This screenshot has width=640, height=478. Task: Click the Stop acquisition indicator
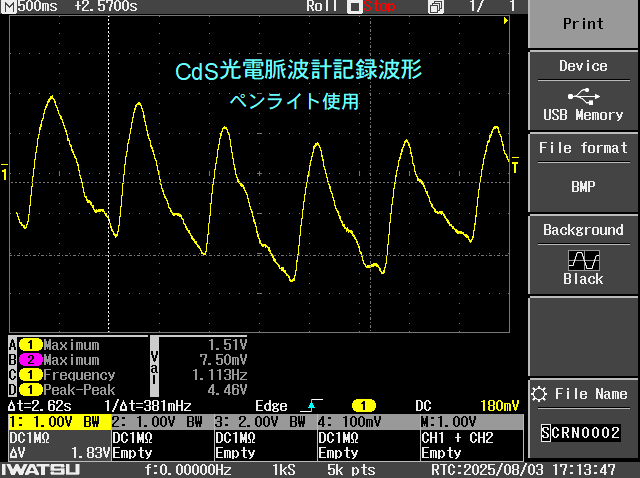[x=371, y=7]
